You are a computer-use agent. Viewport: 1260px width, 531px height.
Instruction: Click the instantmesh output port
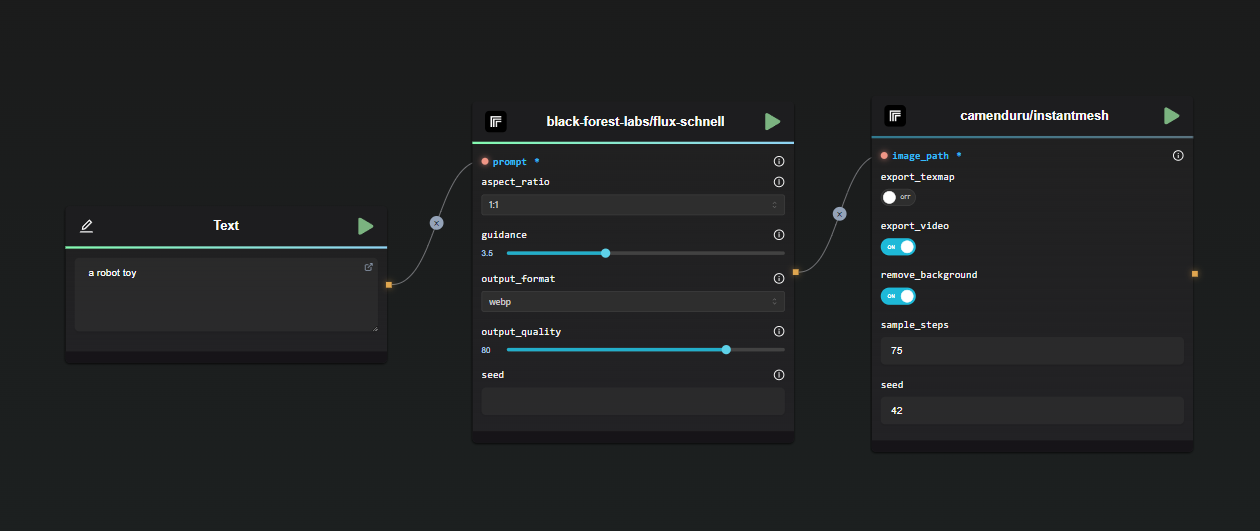(1194, 273)
